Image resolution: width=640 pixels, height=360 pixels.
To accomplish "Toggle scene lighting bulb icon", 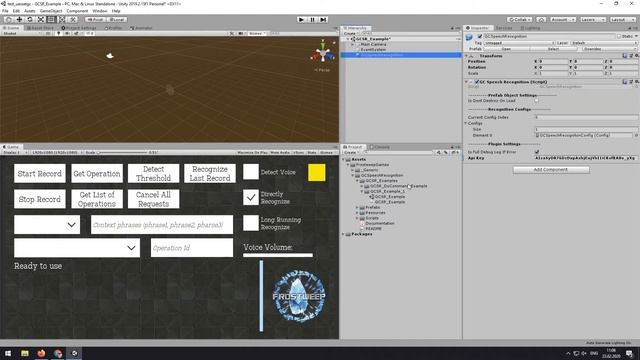I will pos(58,33).
